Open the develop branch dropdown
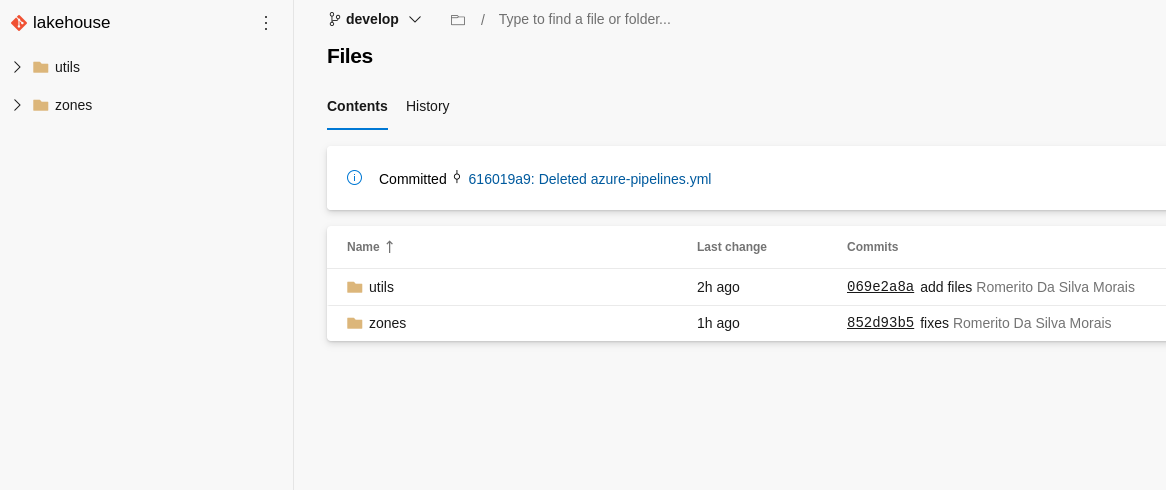This screenshot has height=490, width=1166. click(375, 19)
